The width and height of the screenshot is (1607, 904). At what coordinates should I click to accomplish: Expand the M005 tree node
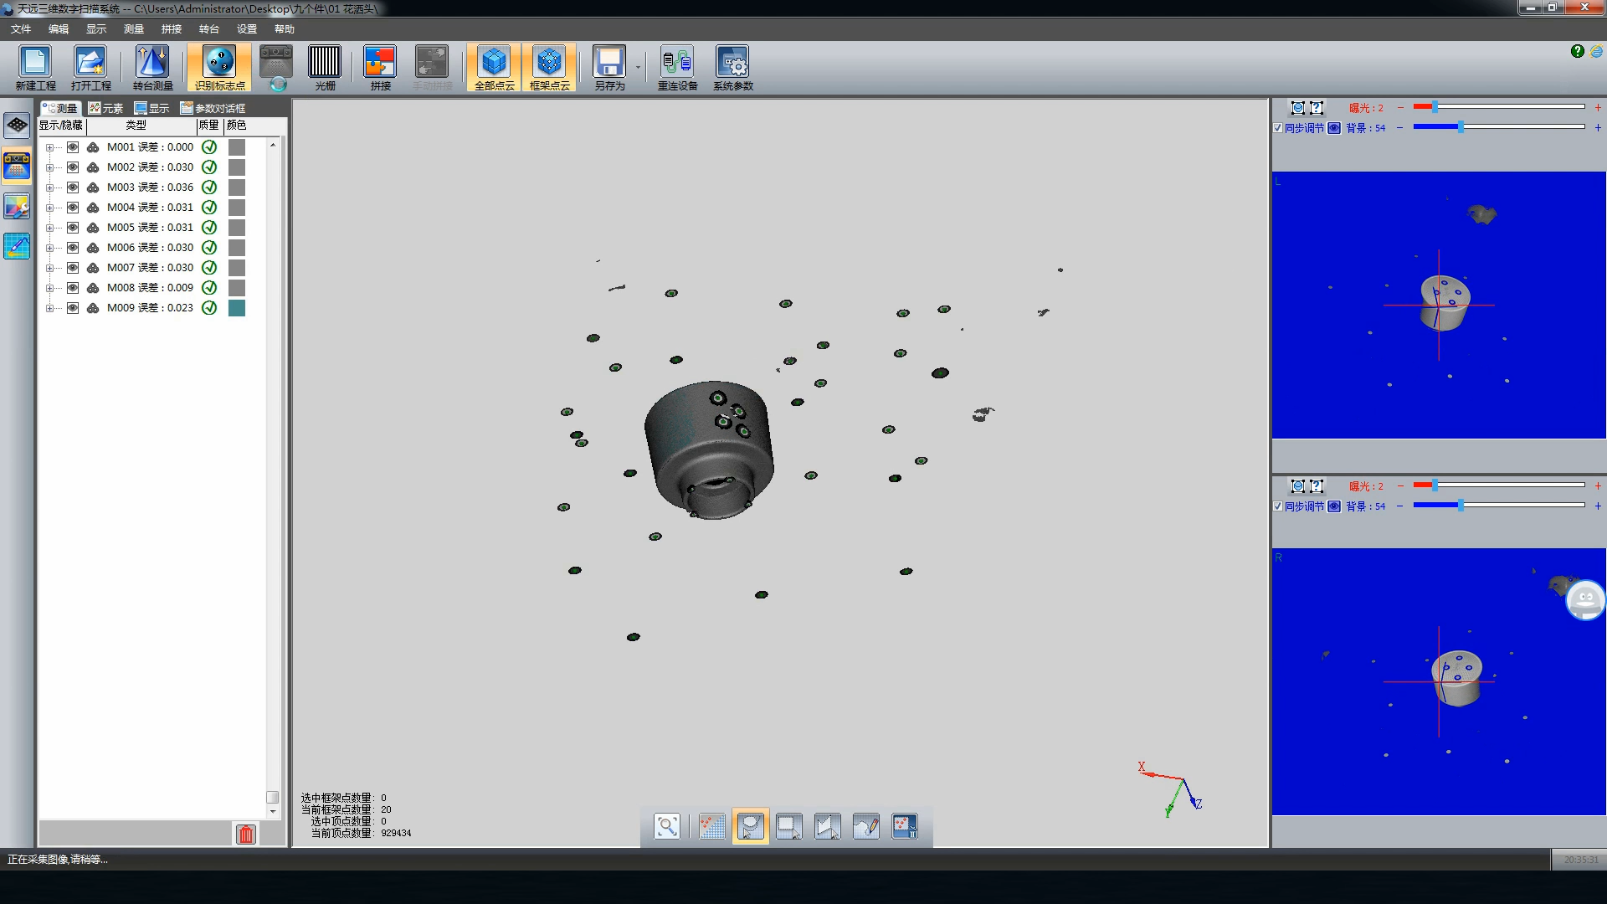49,228
